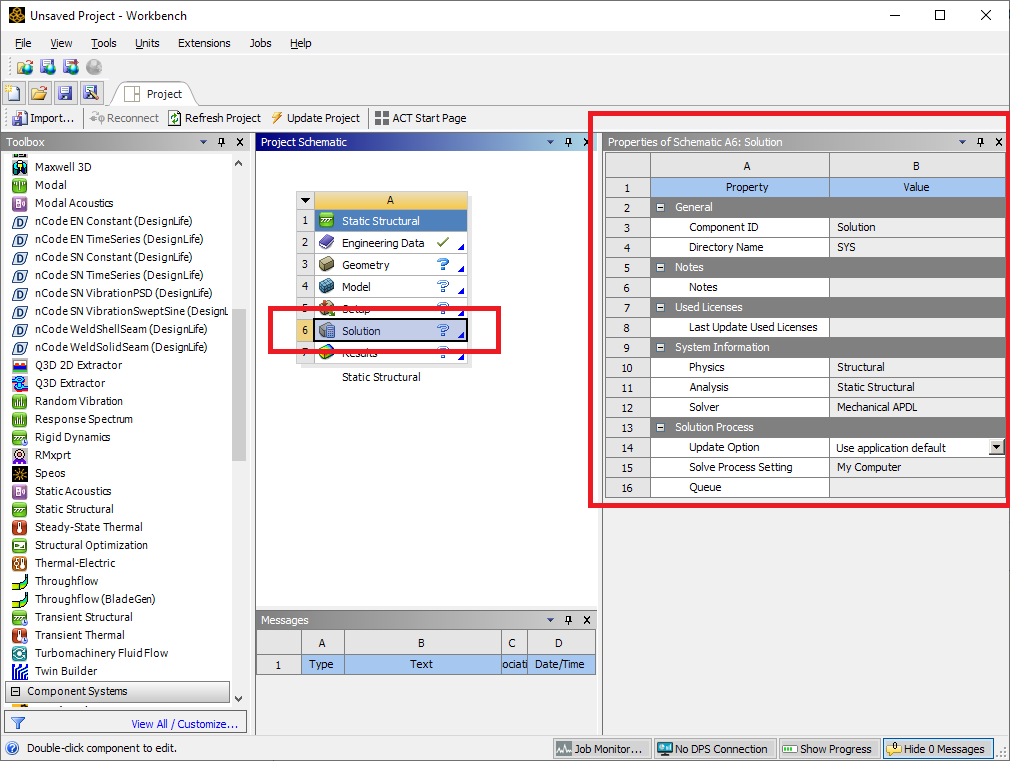Collapse the Component Systems section
Image resolution: width=1010 pixels, height=761 pixels.
pos(16,691)
